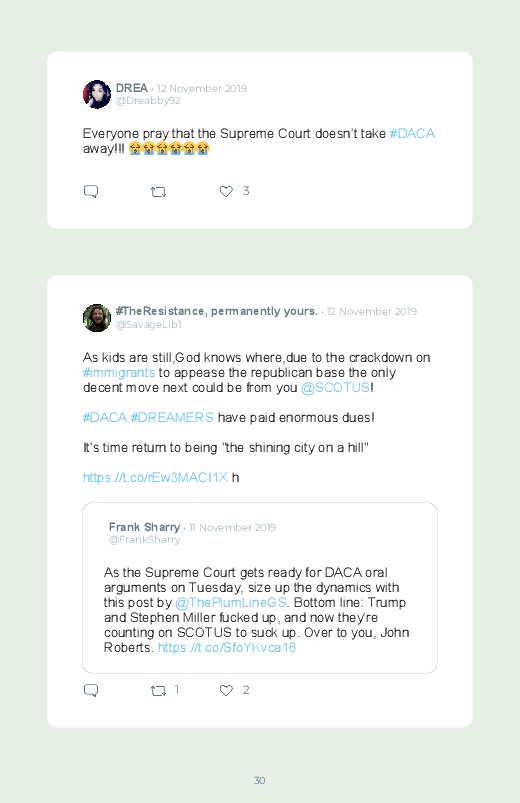Click reply icon on DREA's tweet
Screen dimensions: 520x803
[91, 192]
